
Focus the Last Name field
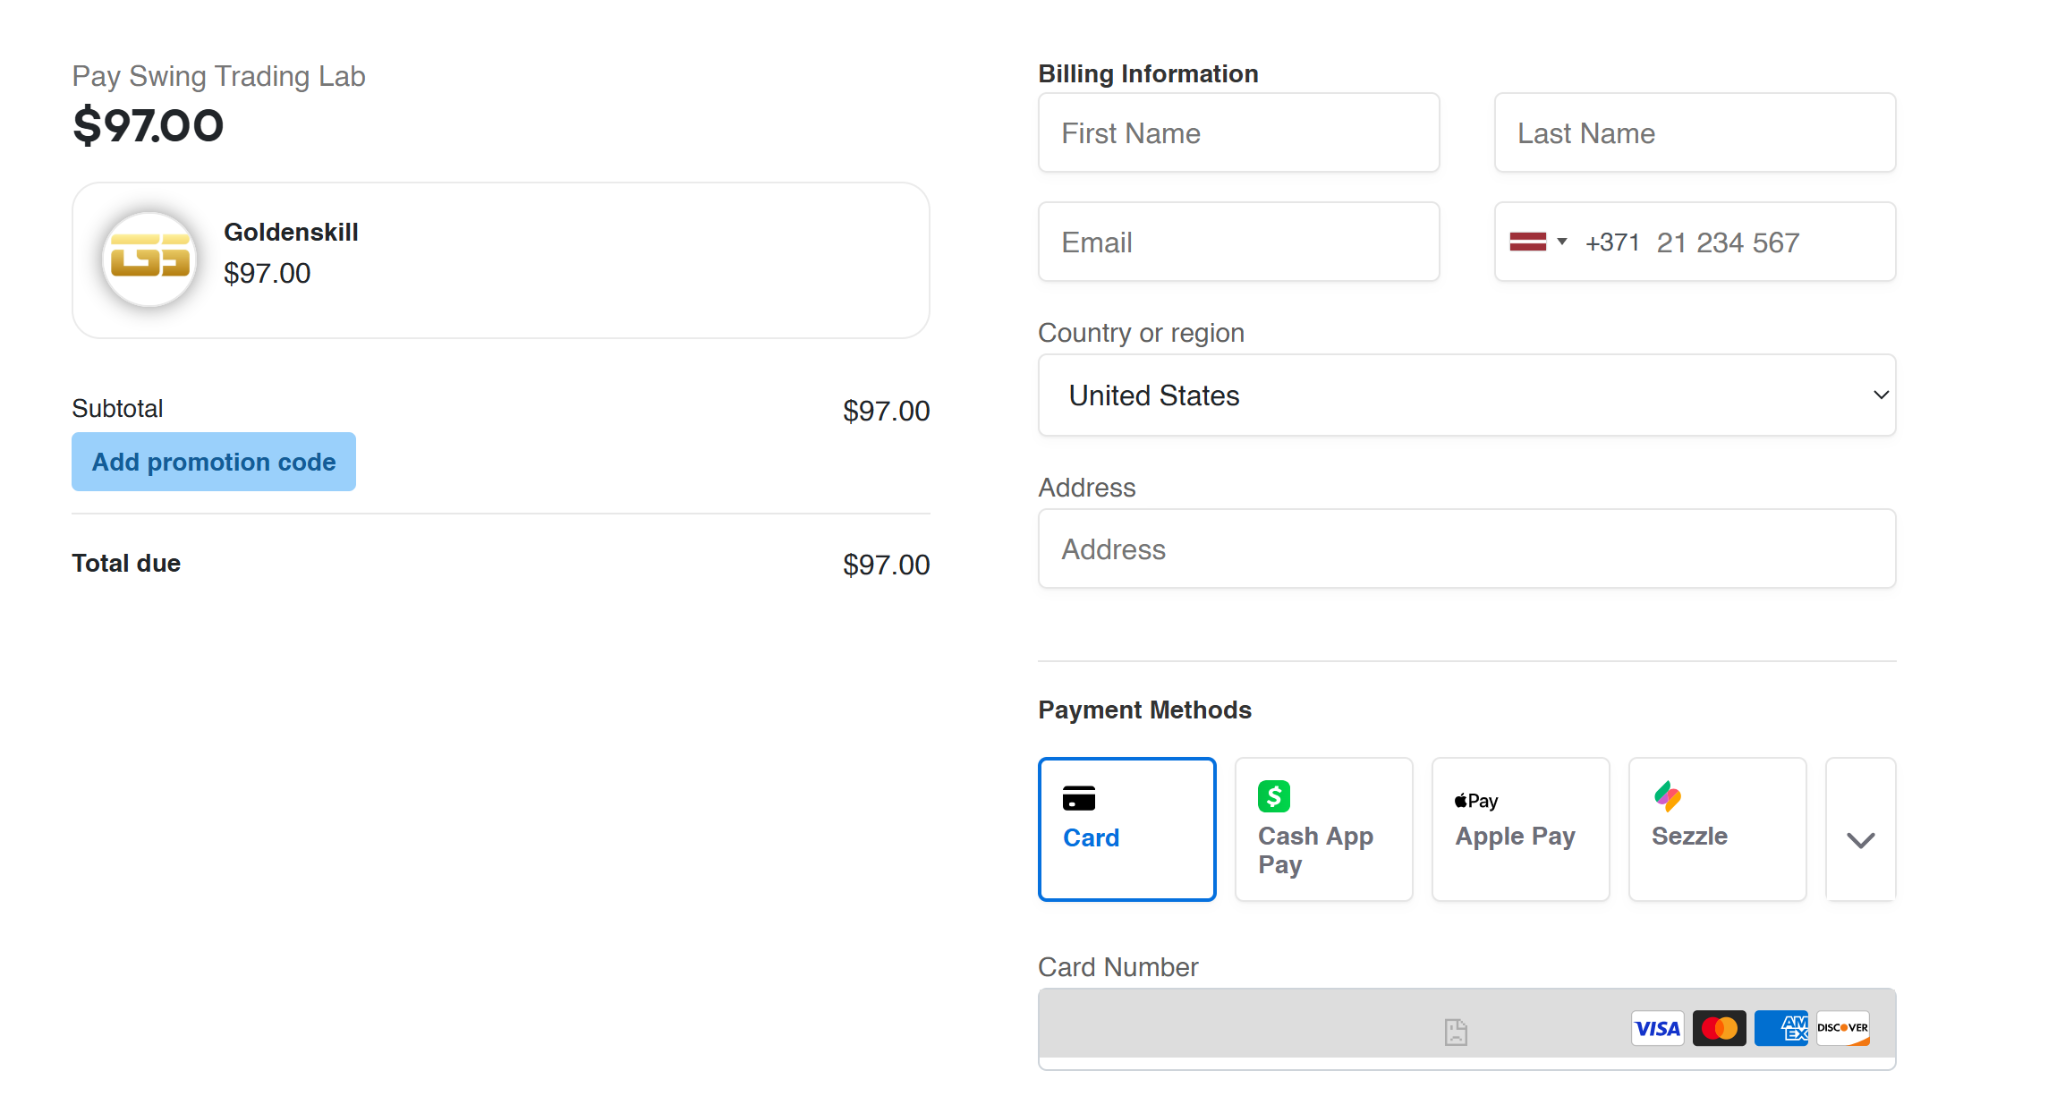pos(1695,133)
